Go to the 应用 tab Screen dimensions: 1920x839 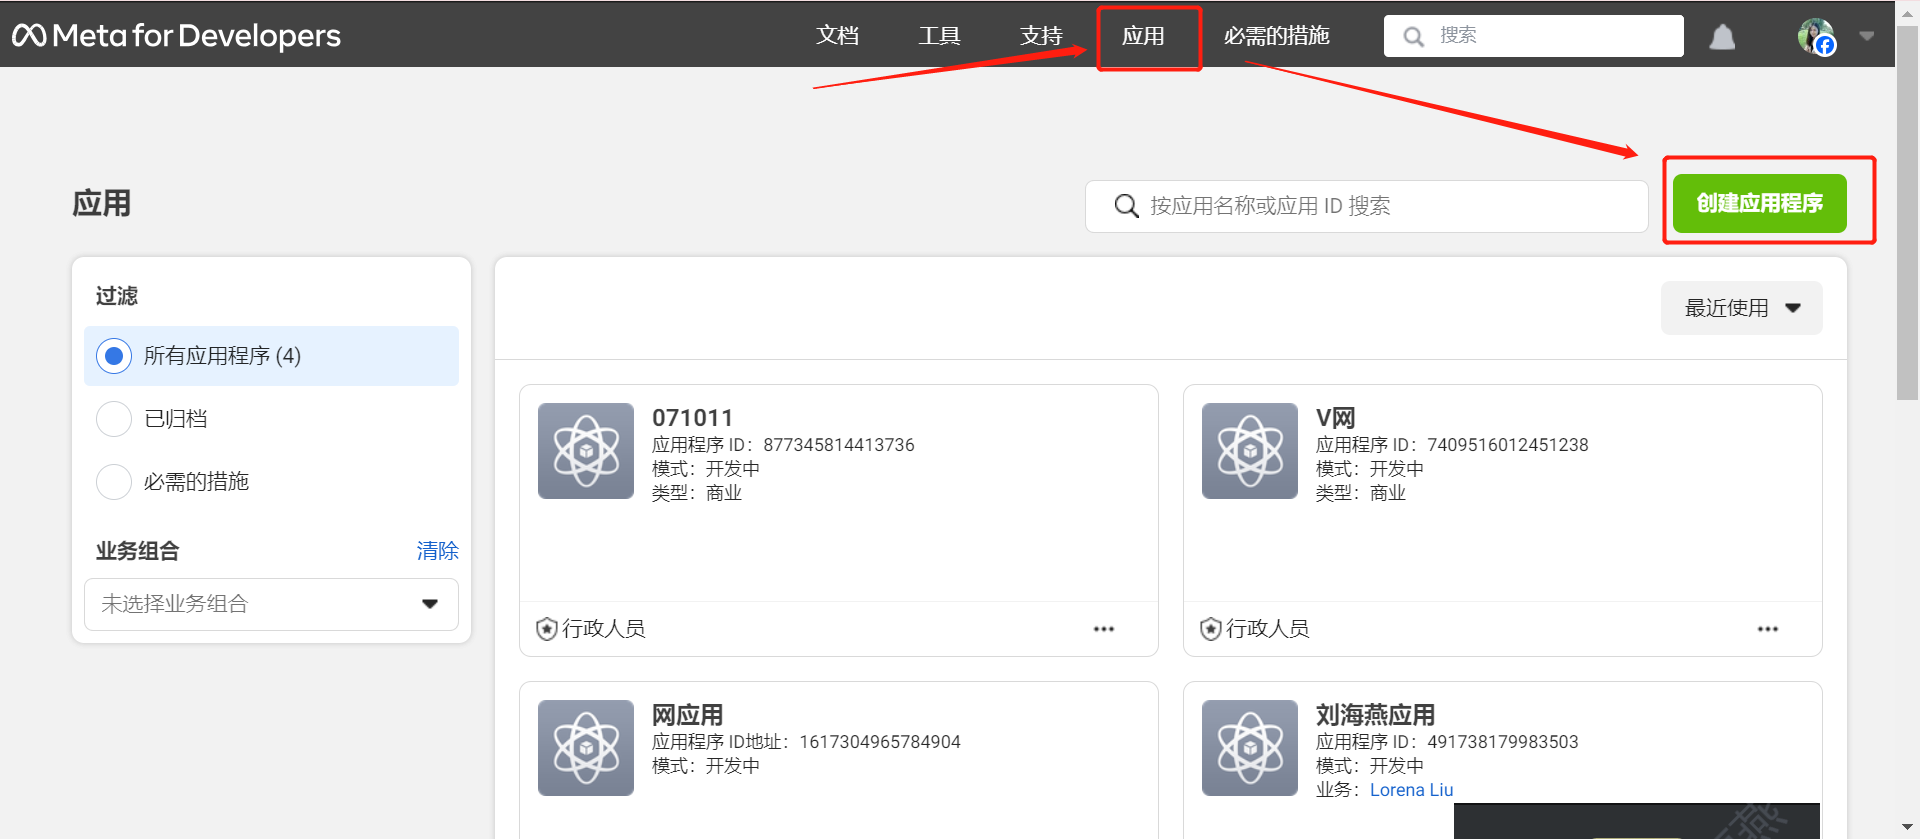(x=1143, y=36)
